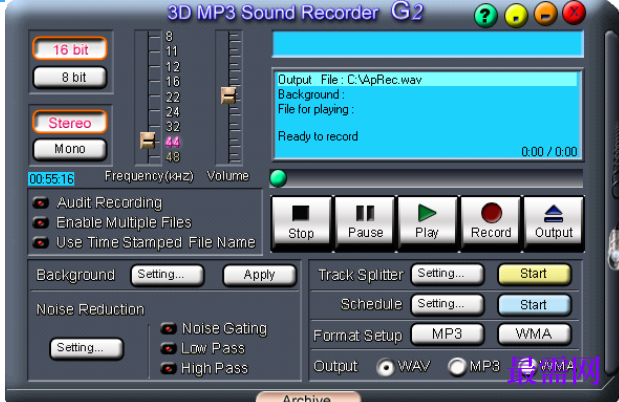The height and width of the screenshot is (402, 619).
Task: Open Noise Reduction Setting dialog
Action: click(87, 348)
